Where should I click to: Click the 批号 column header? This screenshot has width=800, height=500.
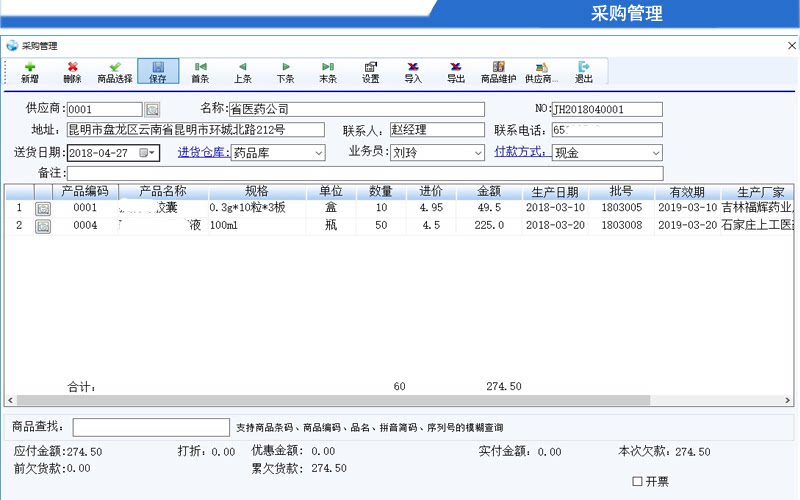coord(621,191)
